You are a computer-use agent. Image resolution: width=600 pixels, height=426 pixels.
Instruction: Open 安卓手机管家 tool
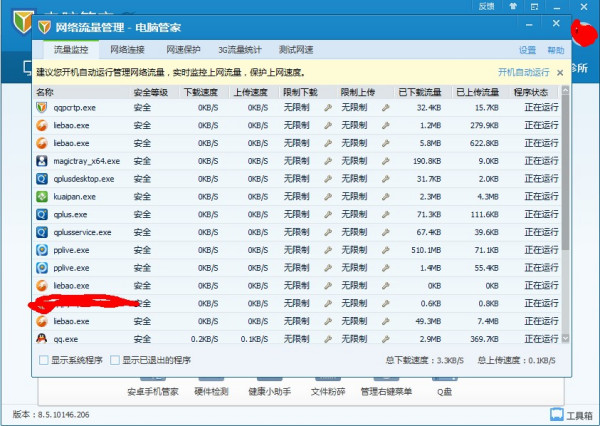click(153, 392)
